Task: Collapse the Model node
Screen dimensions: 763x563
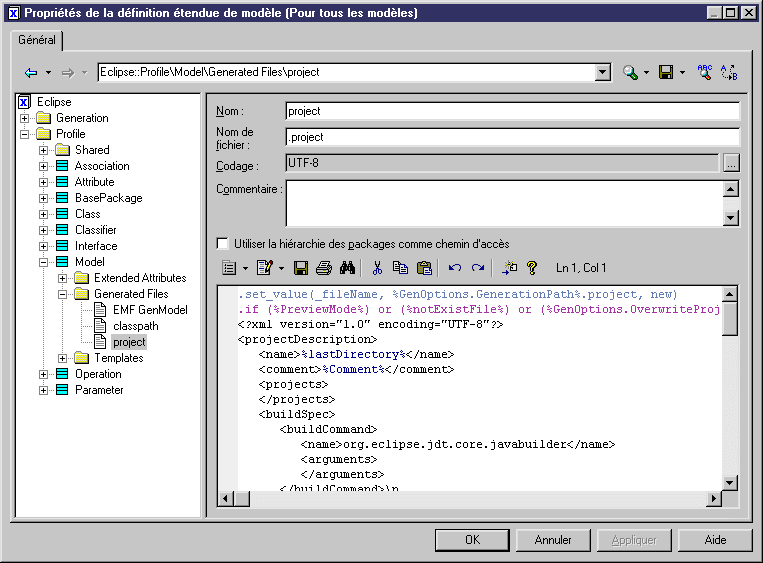Action: (x=43, y=262)
